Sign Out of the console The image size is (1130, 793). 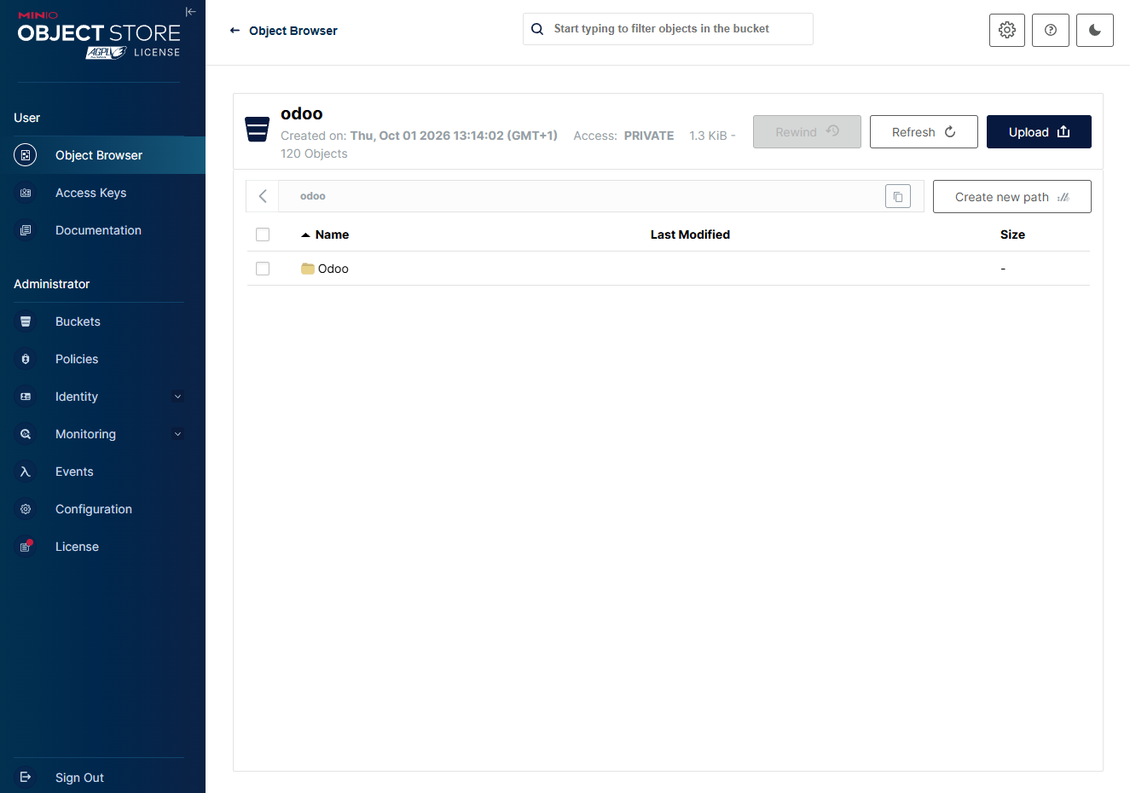pos(102,777)
